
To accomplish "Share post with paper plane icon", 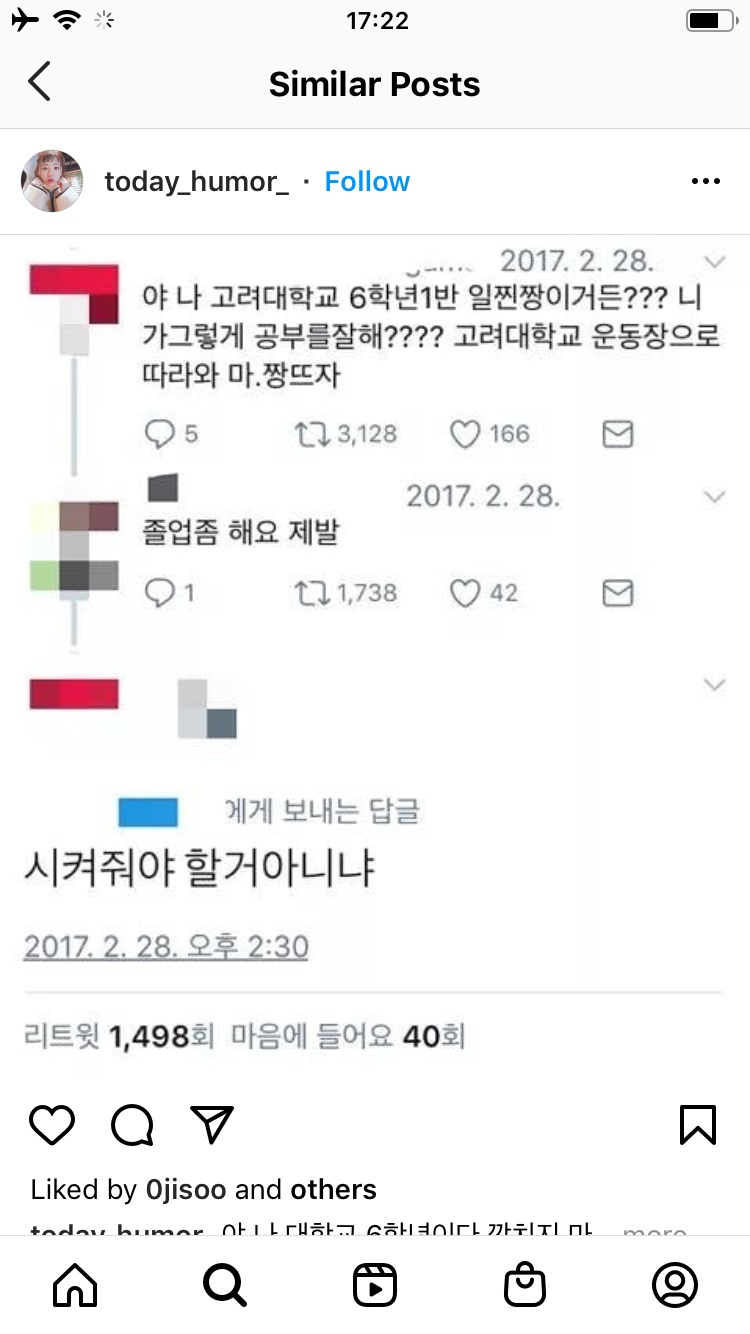I will coord(212,1125).
